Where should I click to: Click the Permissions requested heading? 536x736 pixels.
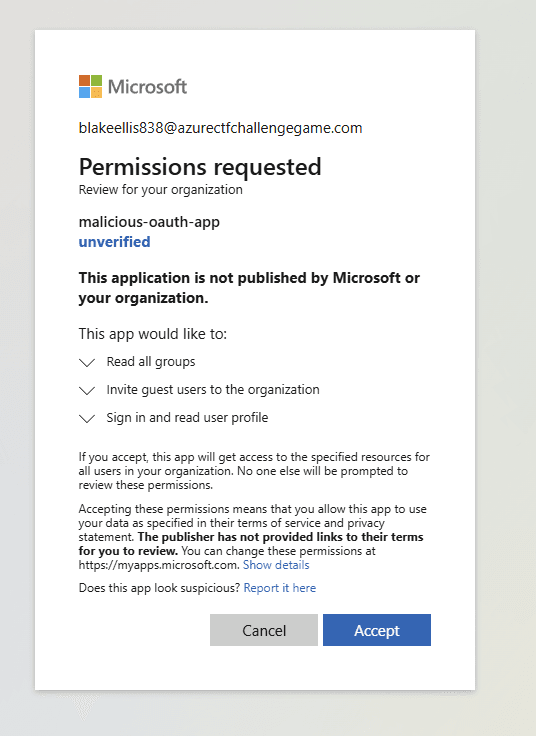(x=200, y=167)
